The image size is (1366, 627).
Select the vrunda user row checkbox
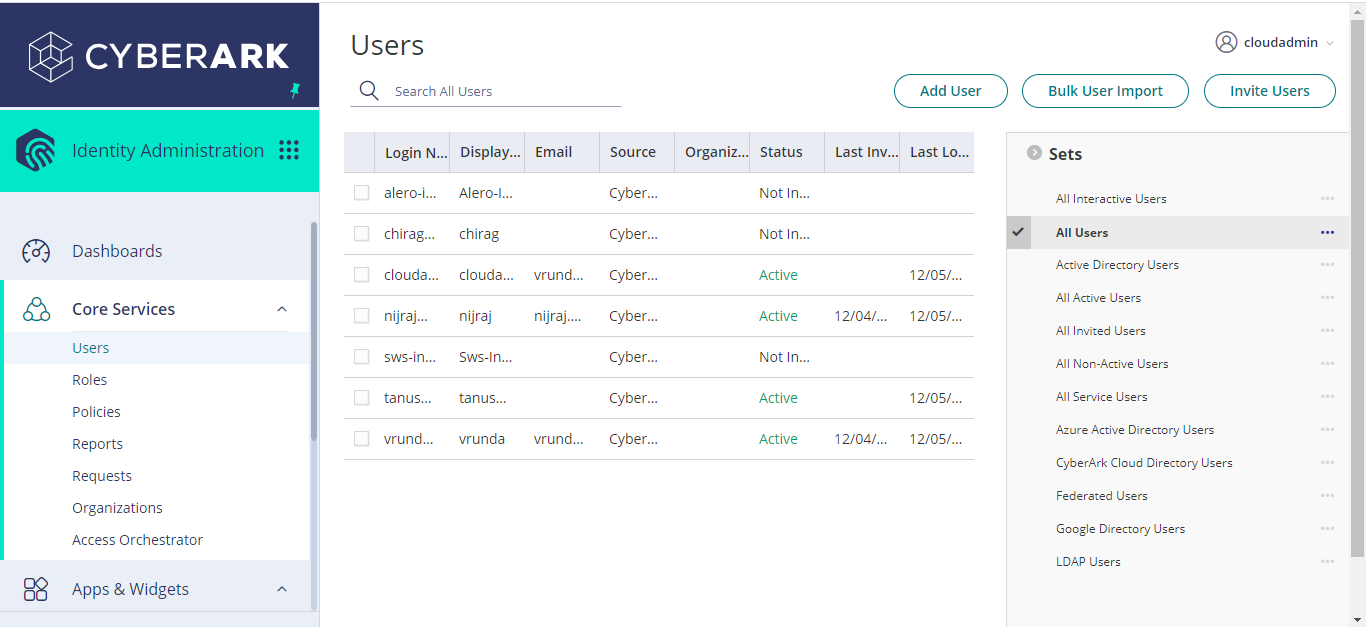[362, 439]
